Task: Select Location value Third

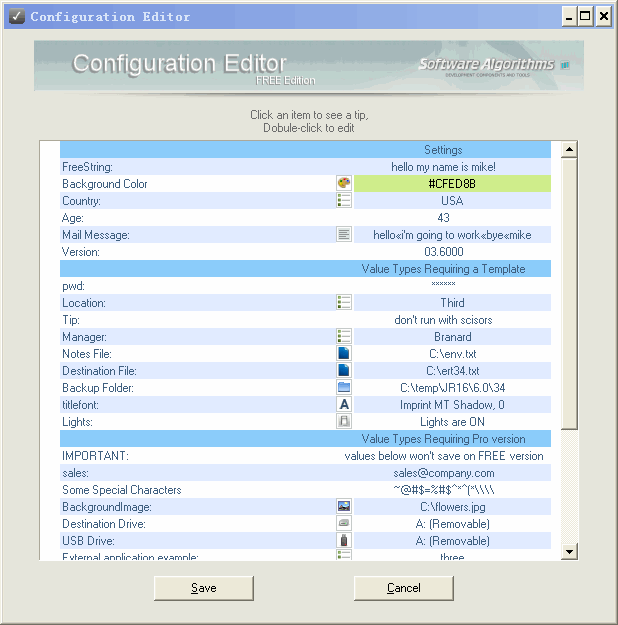Action: (452, 303)
